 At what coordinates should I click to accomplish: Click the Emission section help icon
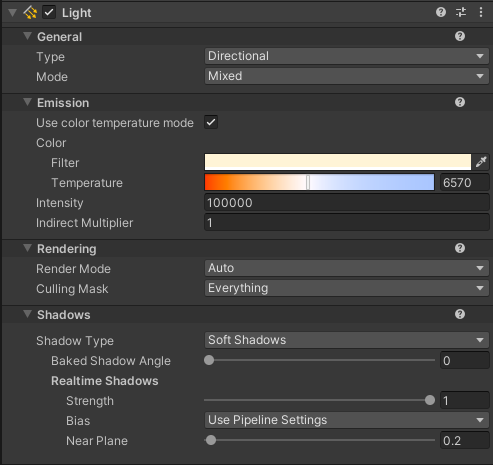[x=460, y=102]
